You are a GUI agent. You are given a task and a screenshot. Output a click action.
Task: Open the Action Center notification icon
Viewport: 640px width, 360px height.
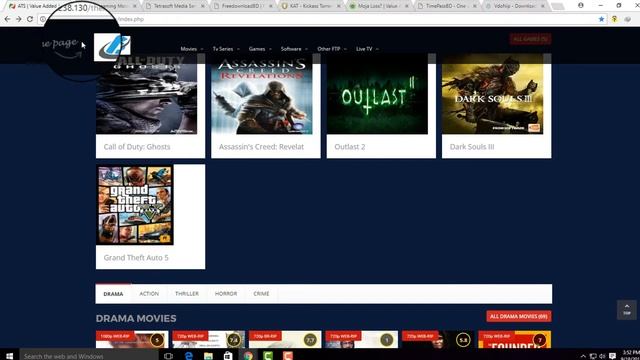[x=612, y=356]
